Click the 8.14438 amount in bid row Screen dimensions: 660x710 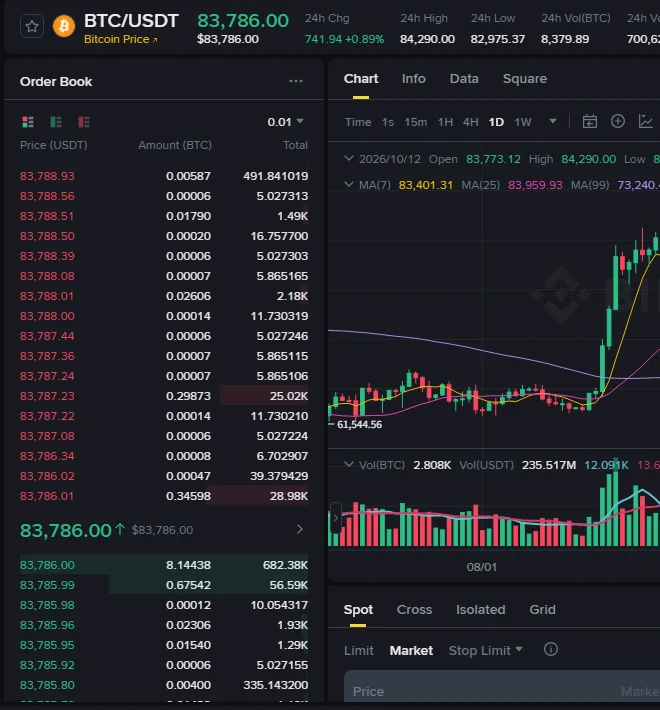point(188,565)
